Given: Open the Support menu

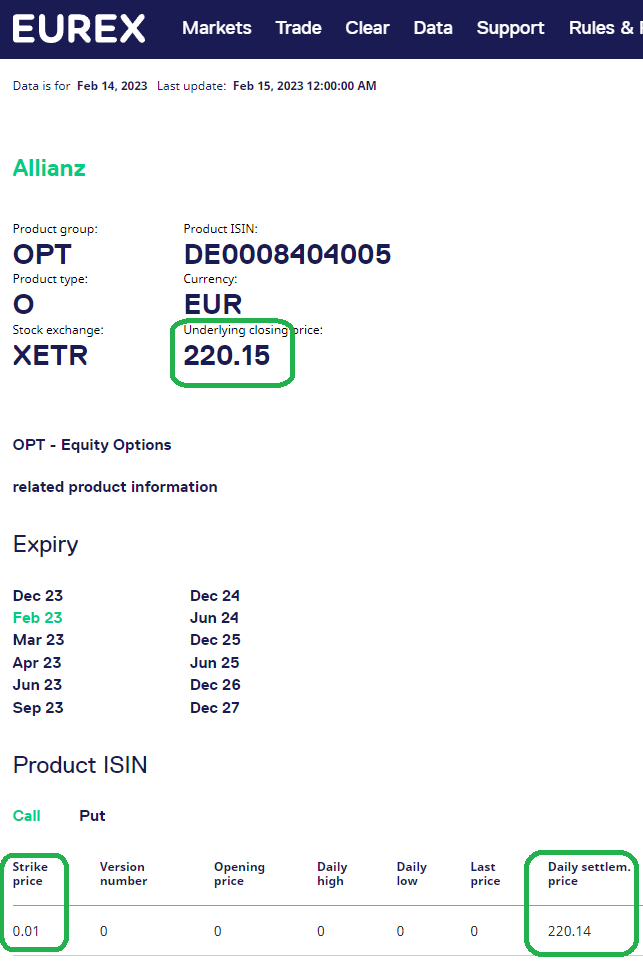Looking at the screenshot, I should point(510,28).
